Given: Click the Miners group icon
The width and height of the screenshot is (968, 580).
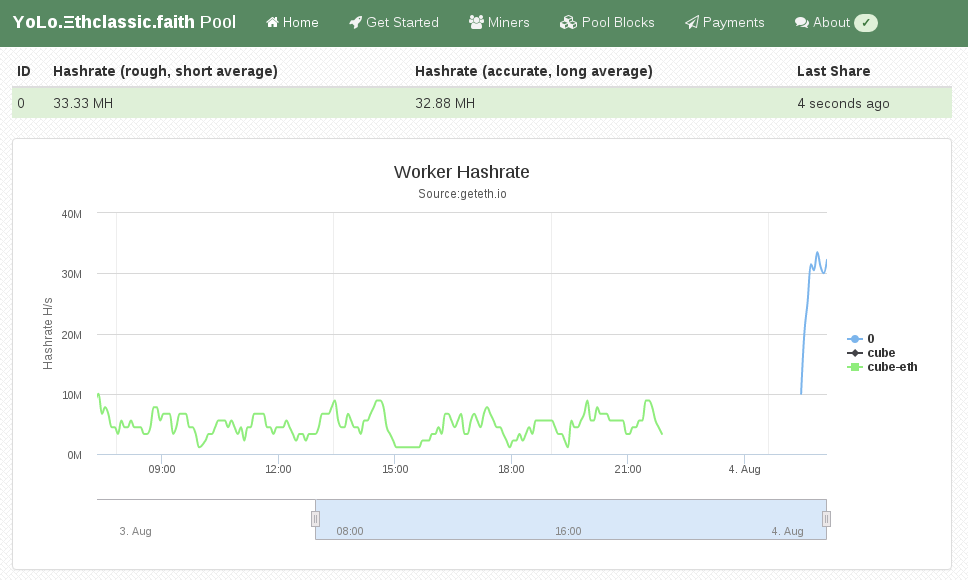Looking at the screenshot, I should pos(476,23).
